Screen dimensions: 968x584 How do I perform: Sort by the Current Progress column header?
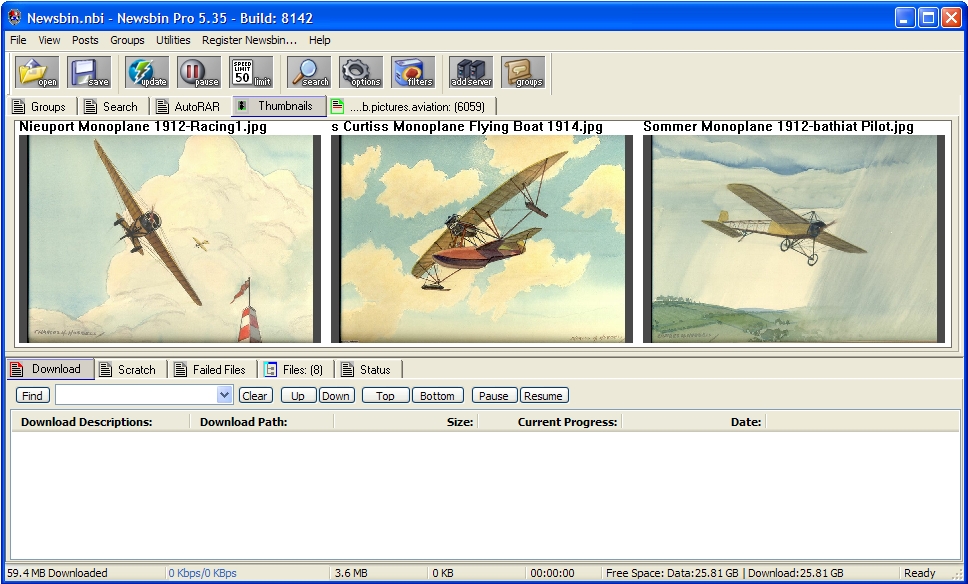pos(549,422)
